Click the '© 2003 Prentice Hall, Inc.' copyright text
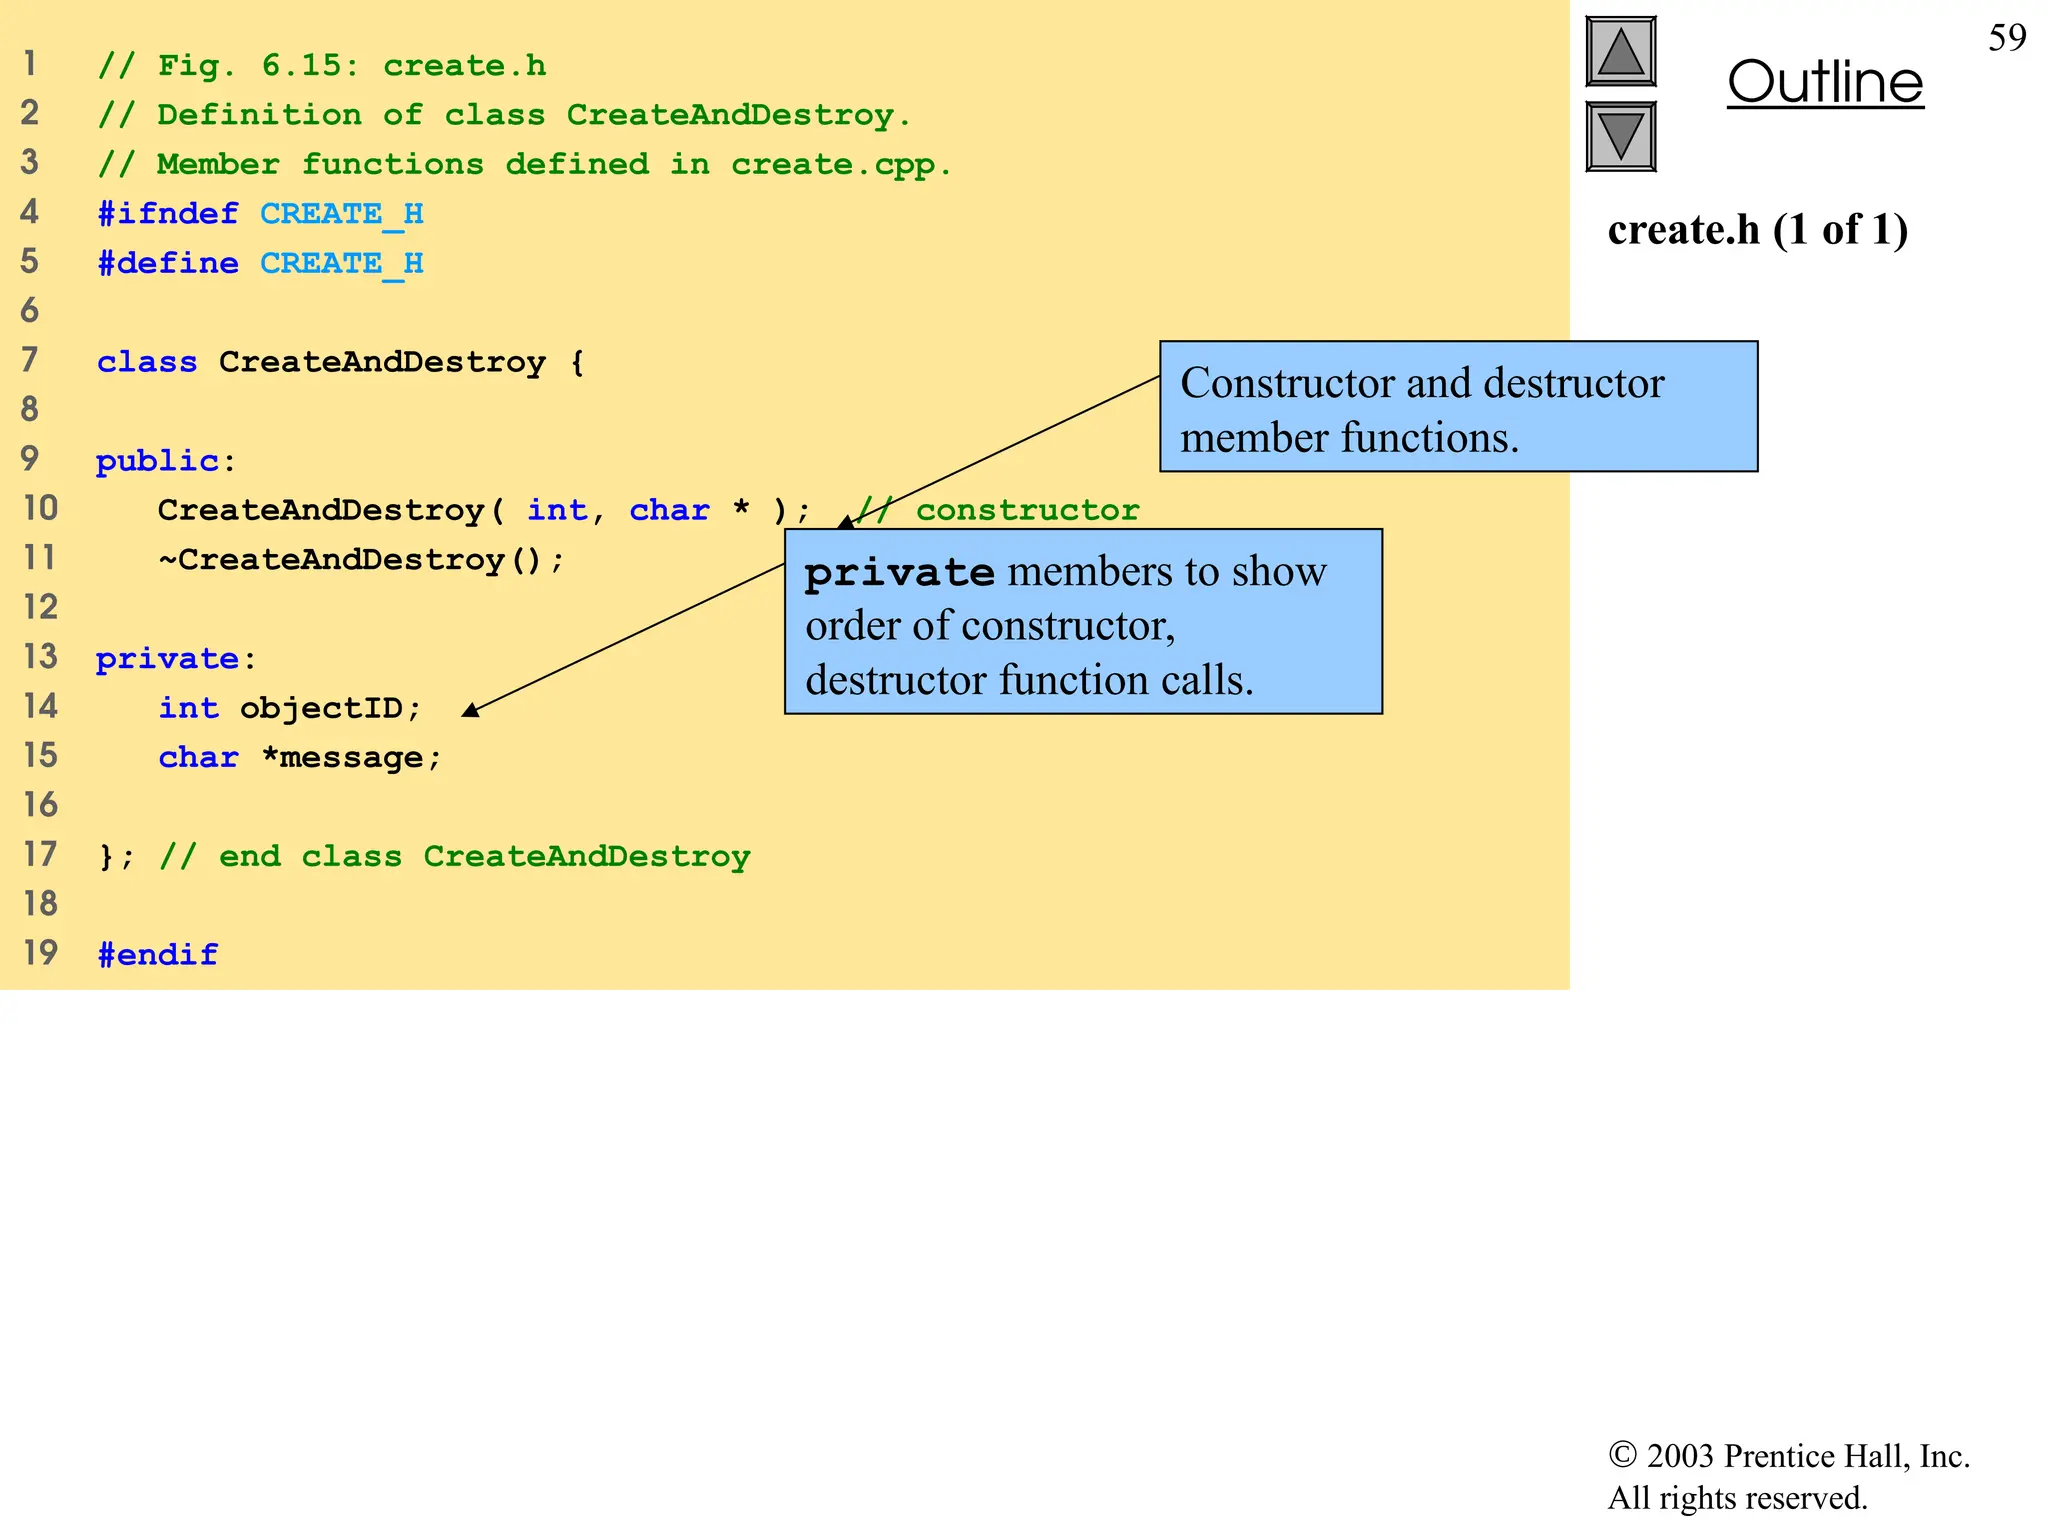The width and height of the screenshot is (2048, 1536). pos(1789,1456)
